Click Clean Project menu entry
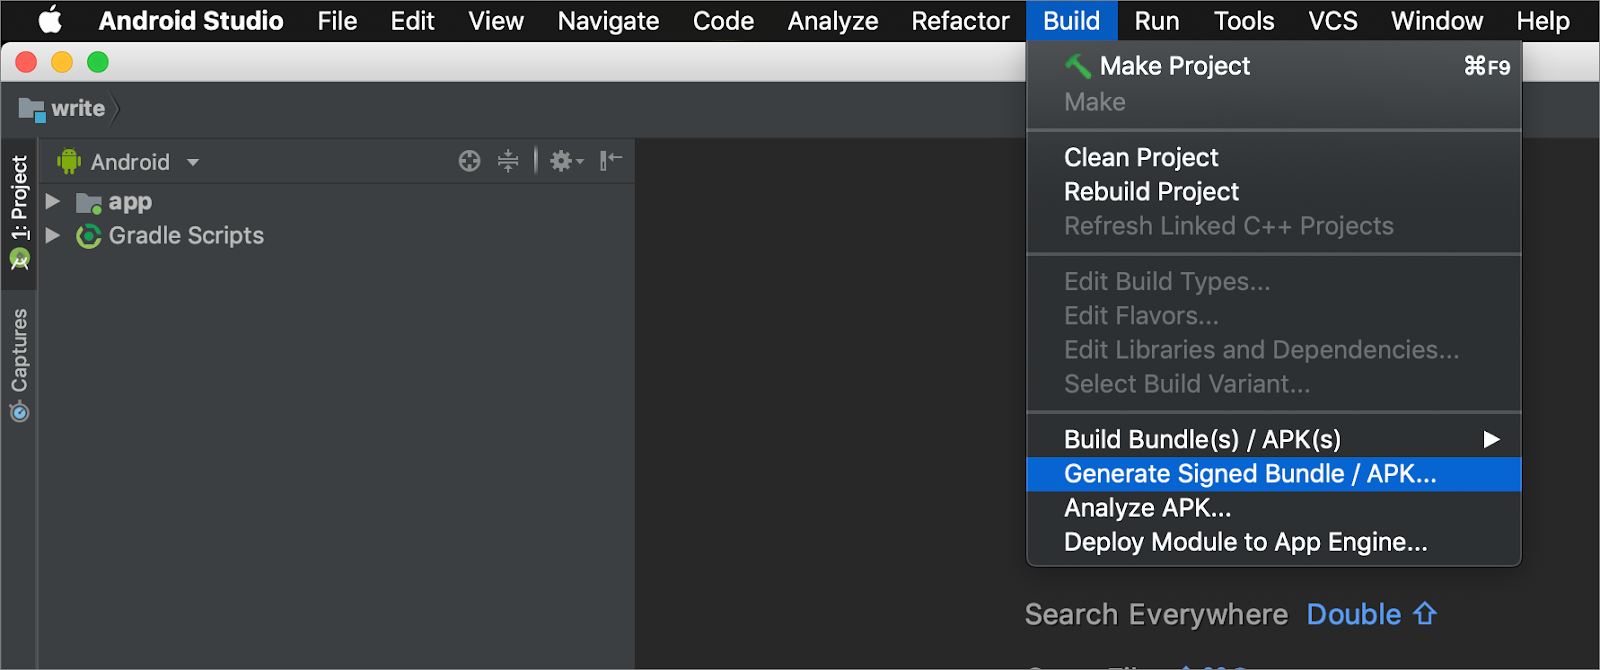Image resolution: width=1600 pixels, height=670 pixels. click(x=1141, y=158)
